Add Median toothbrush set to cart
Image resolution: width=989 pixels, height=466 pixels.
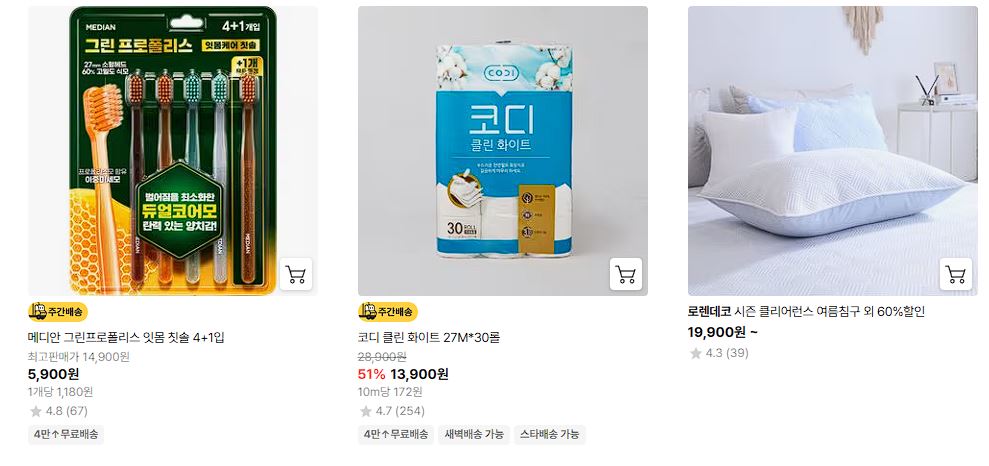pyautogui.click(x=295, y=274)
